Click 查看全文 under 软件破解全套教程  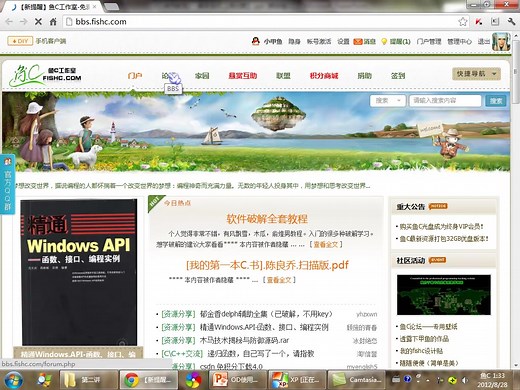[326, 244]
